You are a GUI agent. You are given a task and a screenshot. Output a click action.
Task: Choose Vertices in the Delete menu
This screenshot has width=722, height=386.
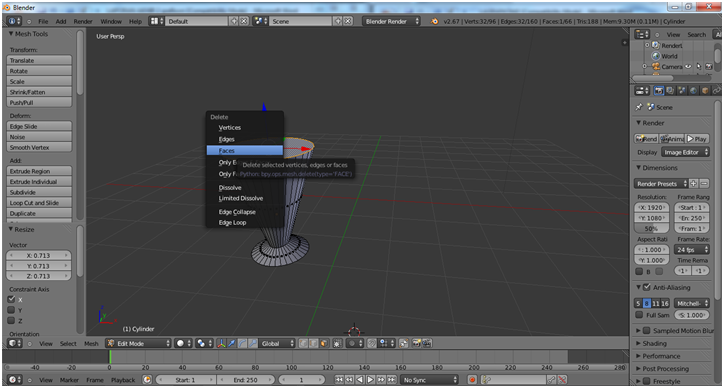pos(245,128)
